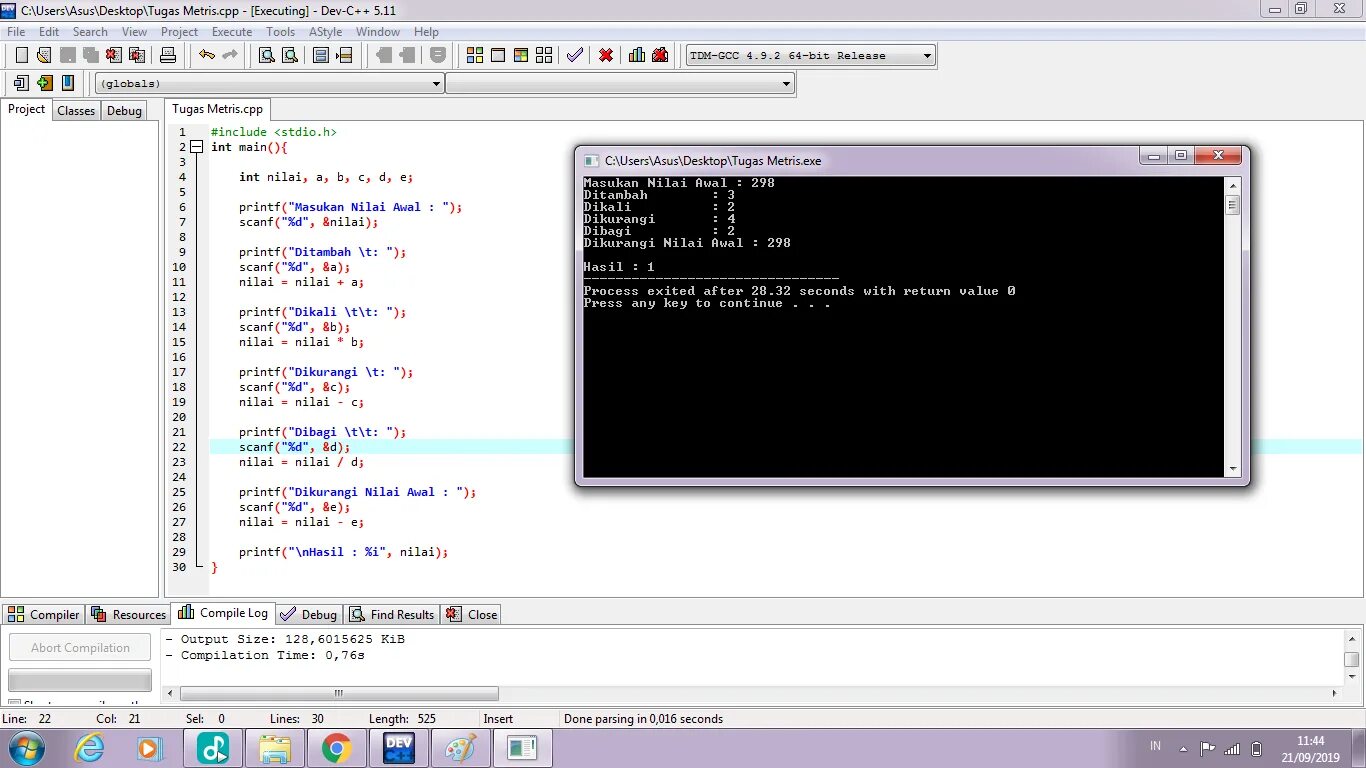Click the console window's scroll-down arrow

pos(1233,469)
